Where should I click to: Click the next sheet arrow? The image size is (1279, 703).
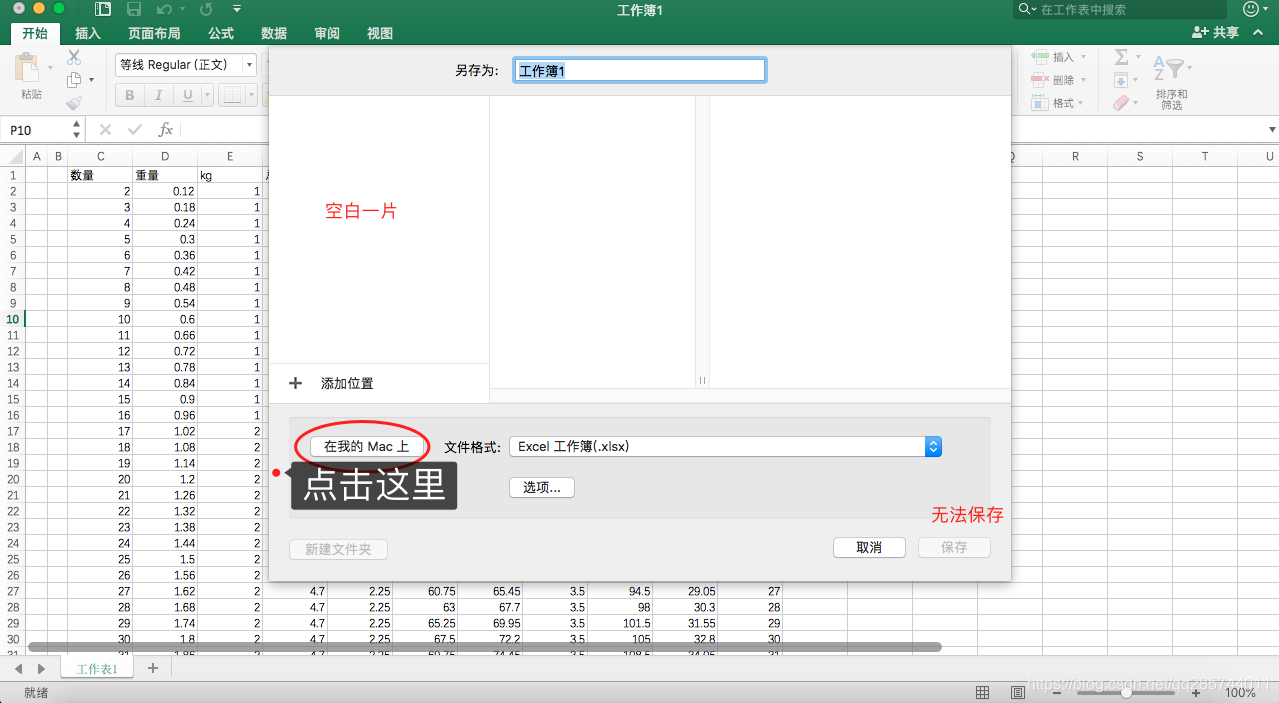(41, 668)
